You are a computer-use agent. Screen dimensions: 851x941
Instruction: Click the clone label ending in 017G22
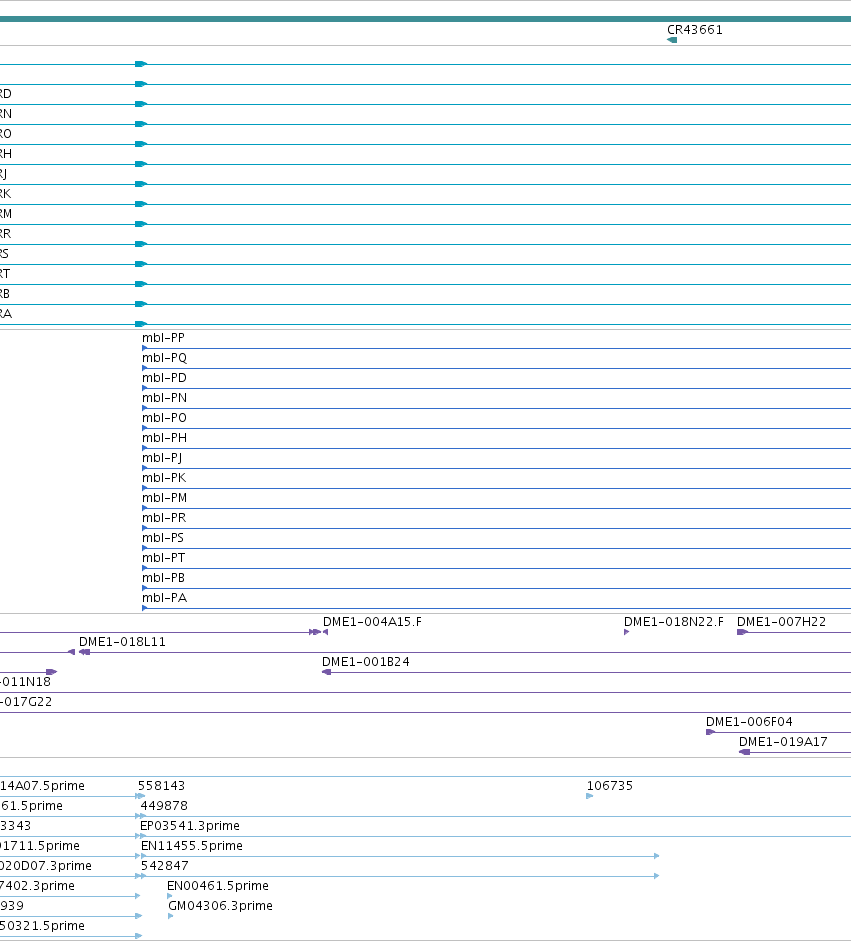[26, 702]
